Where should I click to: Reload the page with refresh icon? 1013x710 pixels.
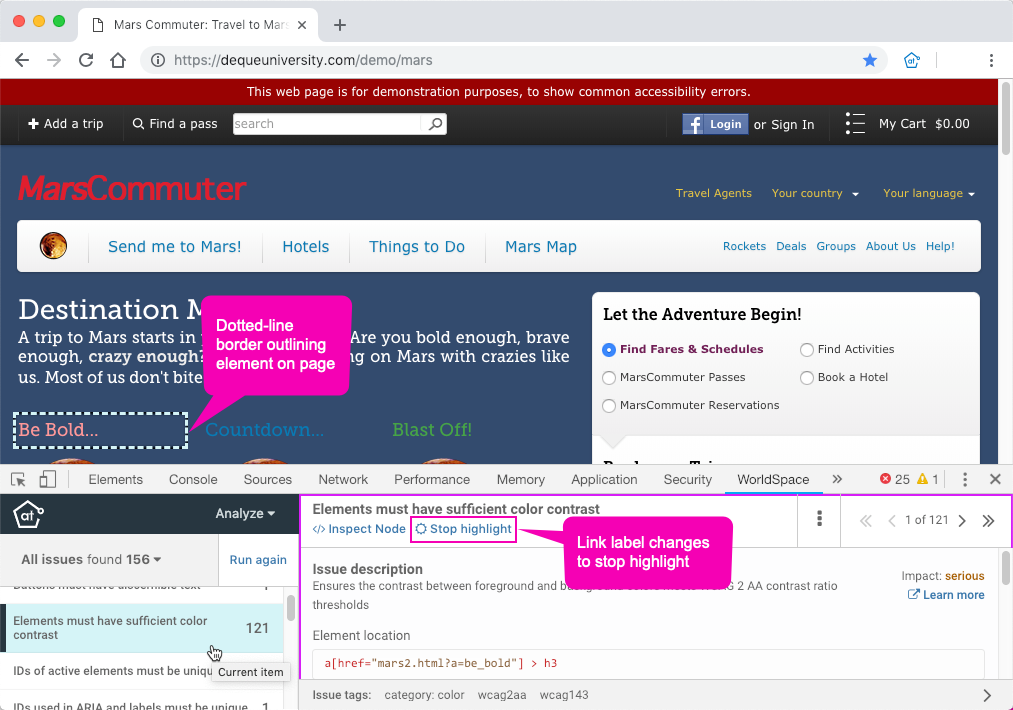pyautogui.click(x=86, y=60)
